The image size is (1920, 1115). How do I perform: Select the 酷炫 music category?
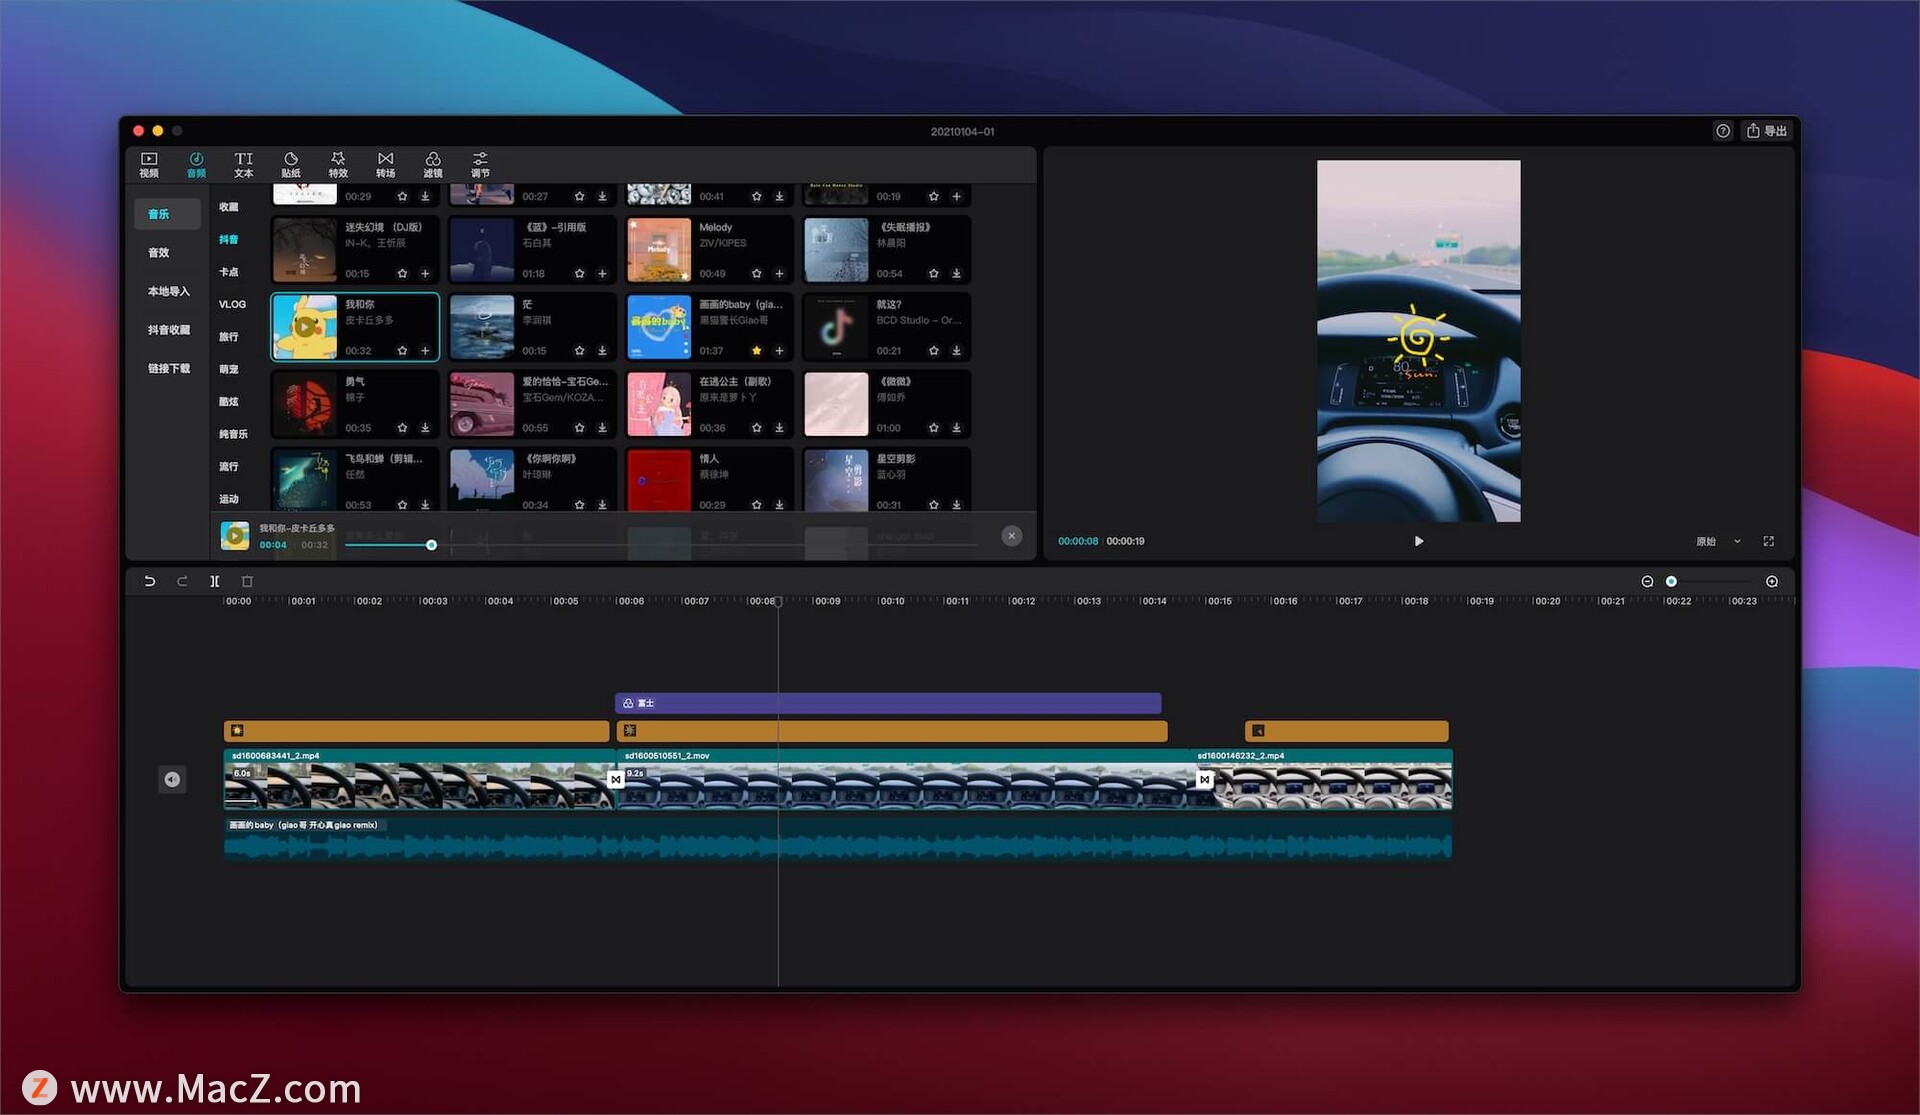pyautogui.click(x=229, y=401)
